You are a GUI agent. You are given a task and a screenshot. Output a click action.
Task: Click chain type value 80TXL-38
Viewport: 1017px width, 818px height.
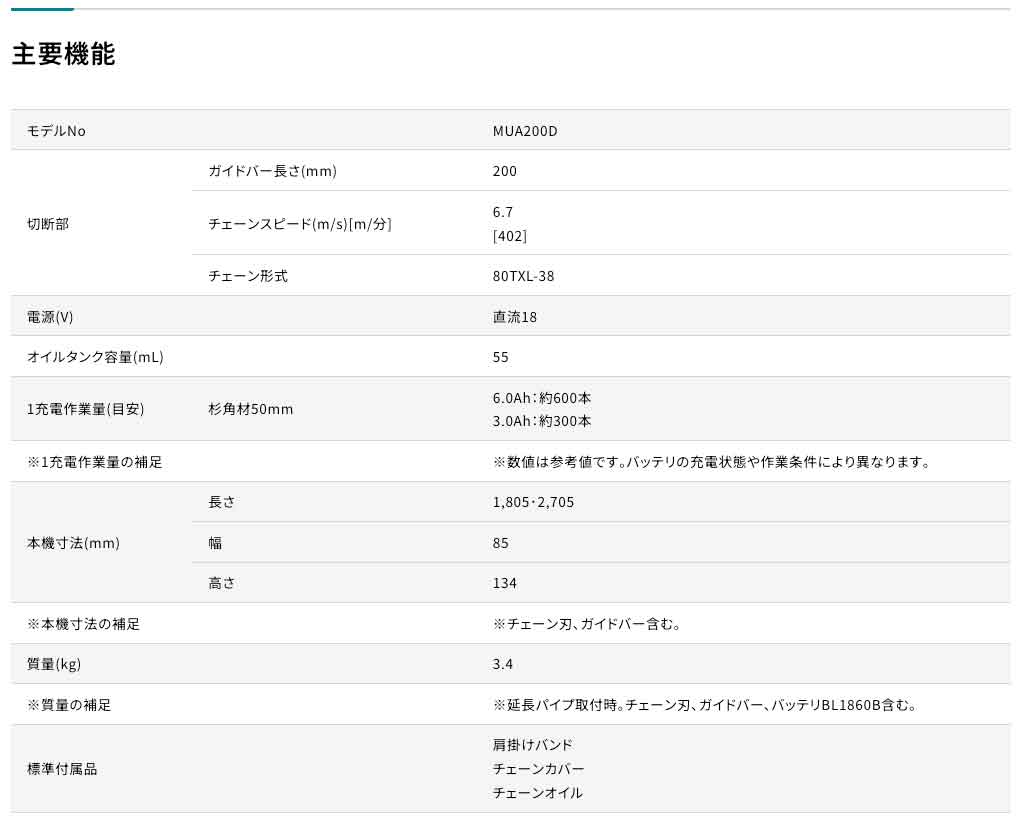coord(523,276)
